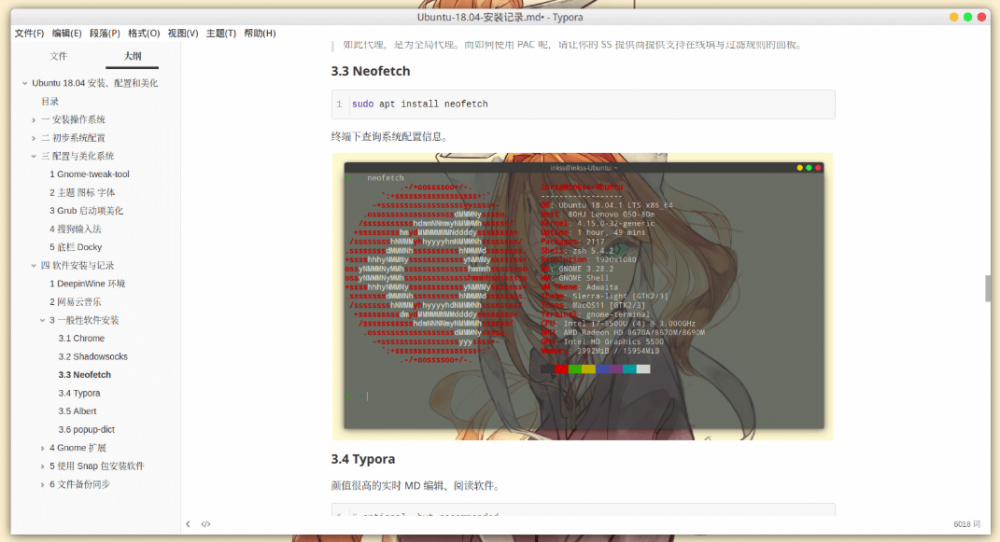
Task: Open the 编辑(E) menu
Action: click(x=67, y=33)
